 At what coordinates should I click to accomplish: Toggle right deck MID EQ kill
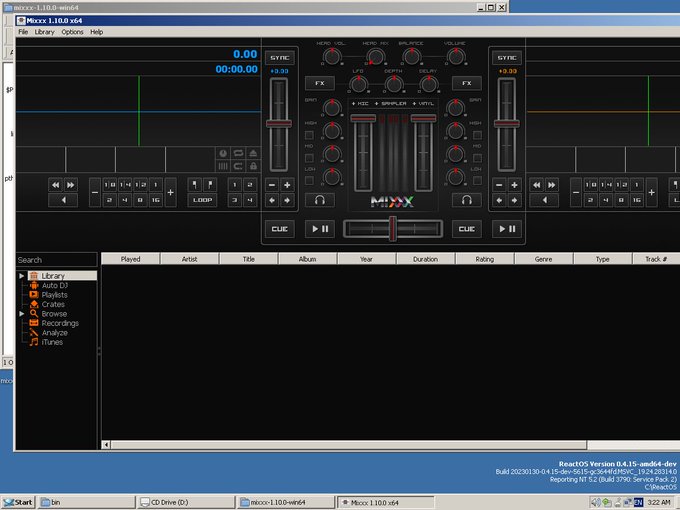point(476,156)
